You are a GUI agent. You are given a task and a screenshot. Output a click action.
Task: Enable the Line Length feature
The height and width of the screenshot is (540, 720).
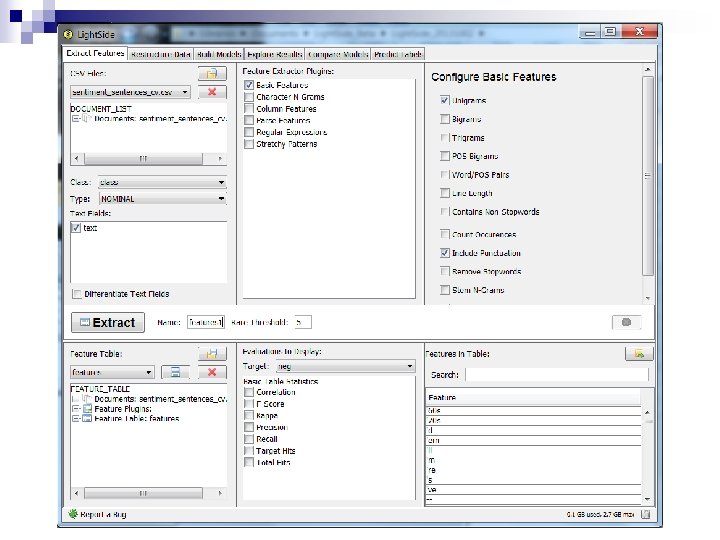coord(444,193)
